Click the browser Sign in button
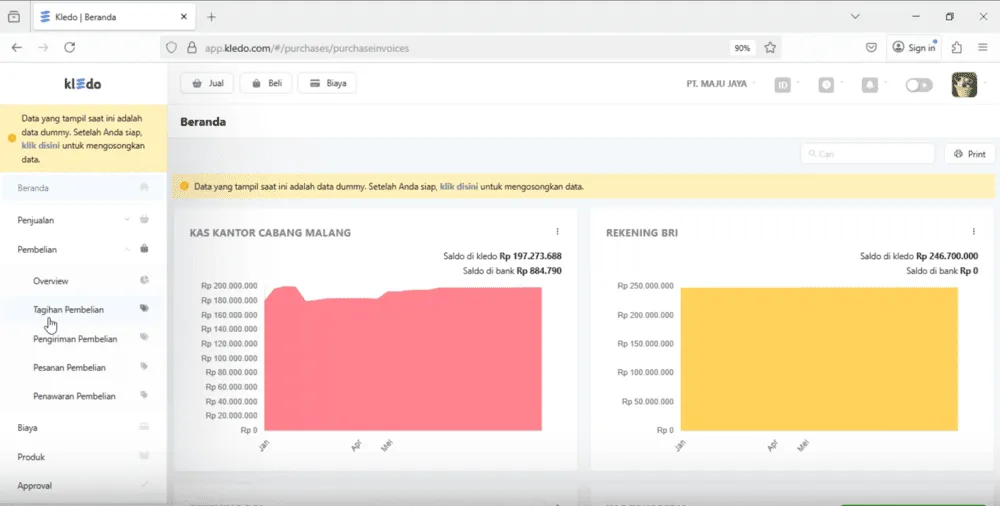Viewport: 1000px width, 506px height. pyautogui.click(x=914, y=47)
